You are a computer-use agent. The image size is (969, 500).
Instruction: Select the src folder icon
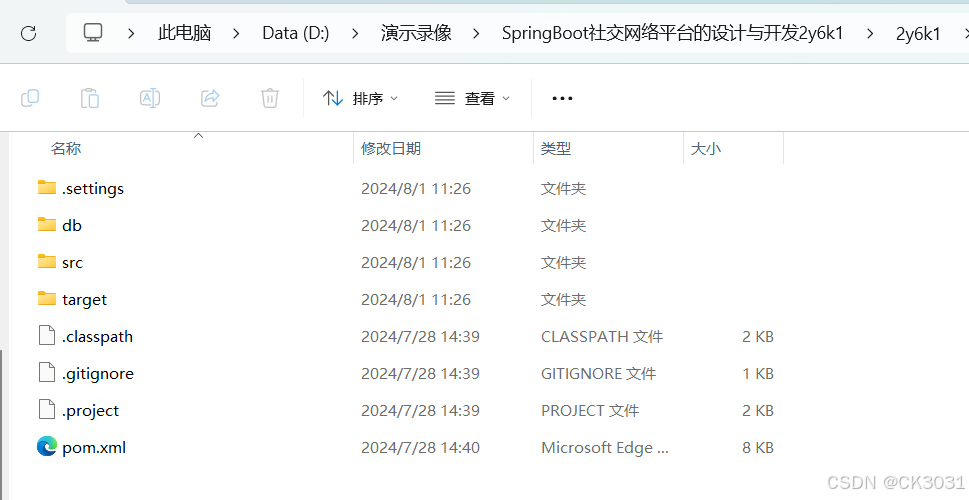47,261
